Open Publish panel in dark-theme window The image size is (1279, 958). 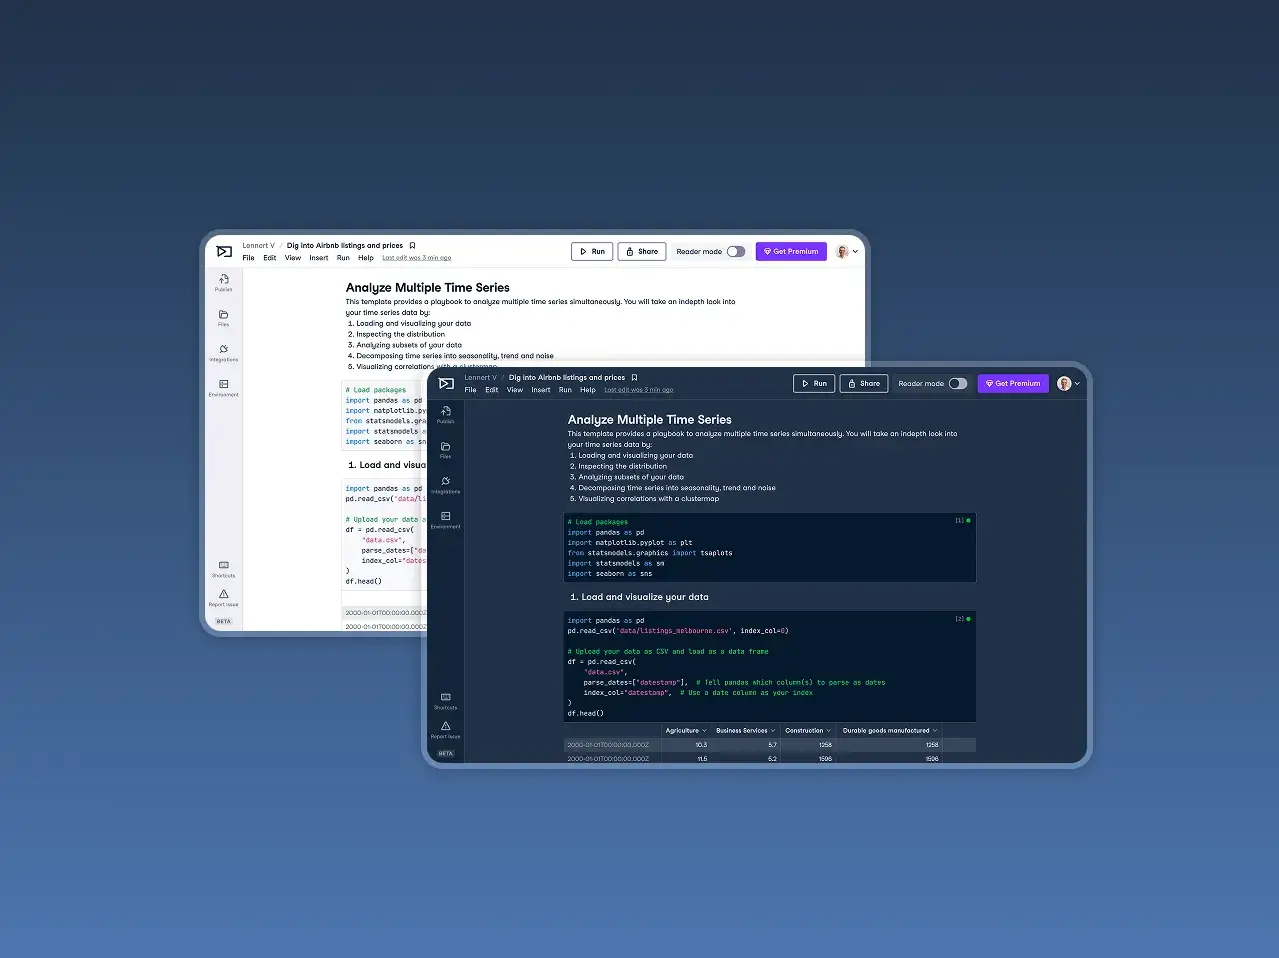point(446,414)
